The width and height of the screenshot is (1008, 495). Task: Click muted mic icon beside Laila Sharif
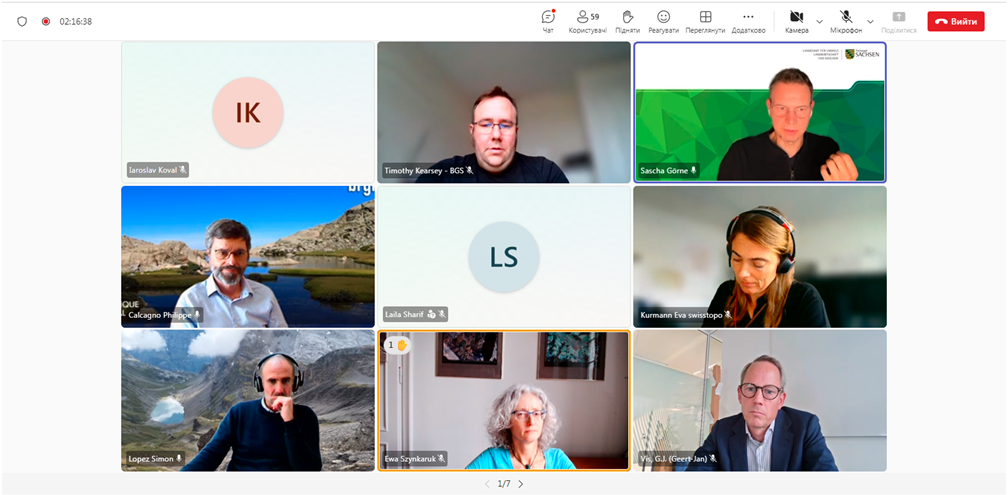pos(442,315)
